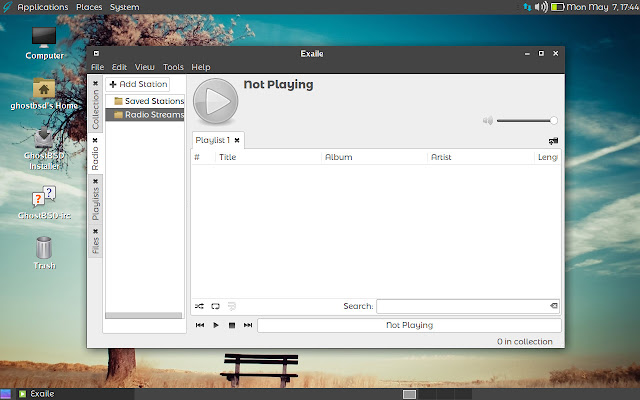Stop playback

(232, 325)
